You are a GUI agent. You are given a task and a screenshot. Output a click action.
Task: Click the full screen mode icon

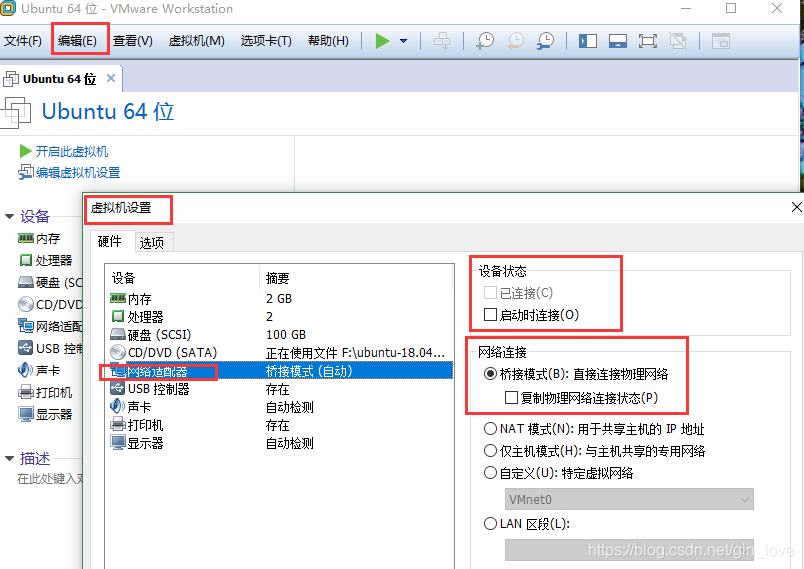point(648,40)
